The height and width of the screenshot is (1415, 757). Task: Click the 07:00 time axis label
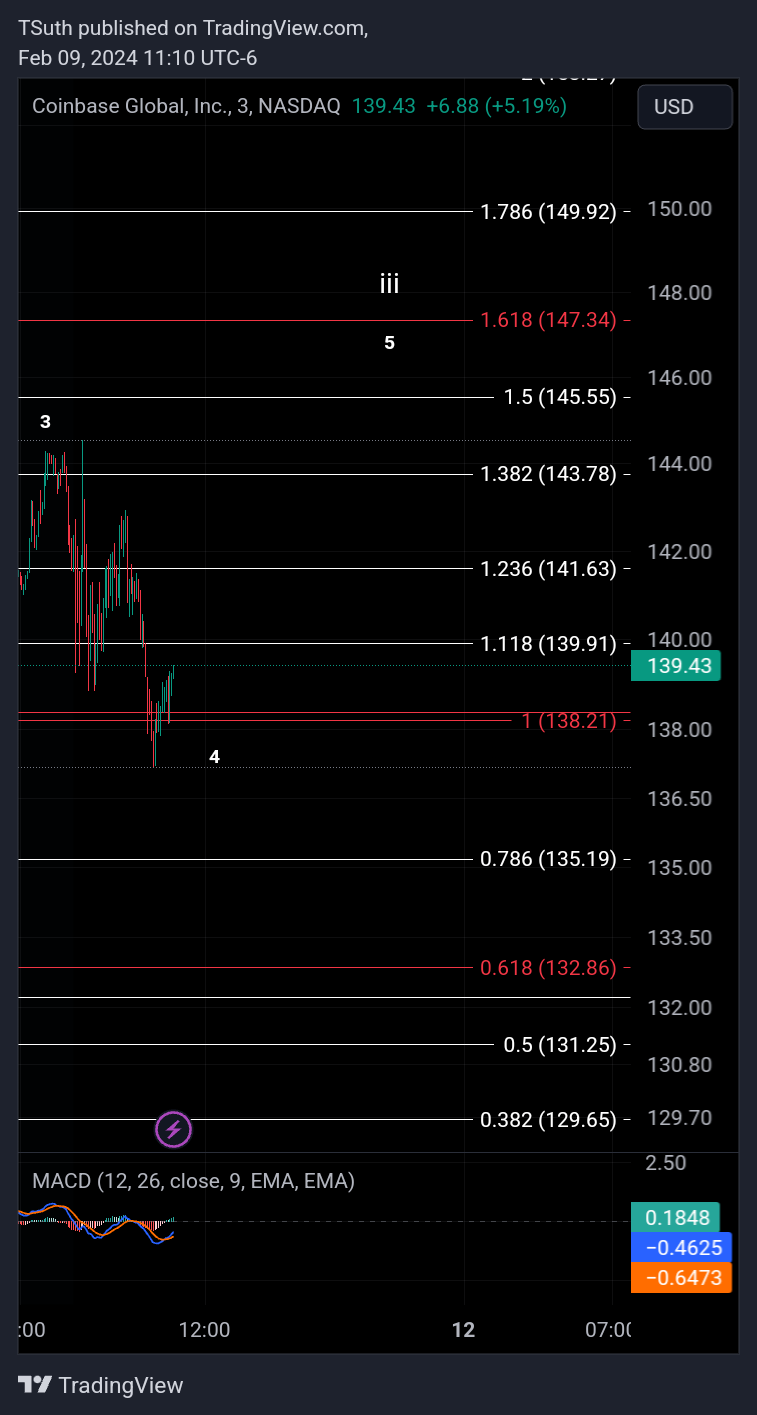click(609, 1330)
